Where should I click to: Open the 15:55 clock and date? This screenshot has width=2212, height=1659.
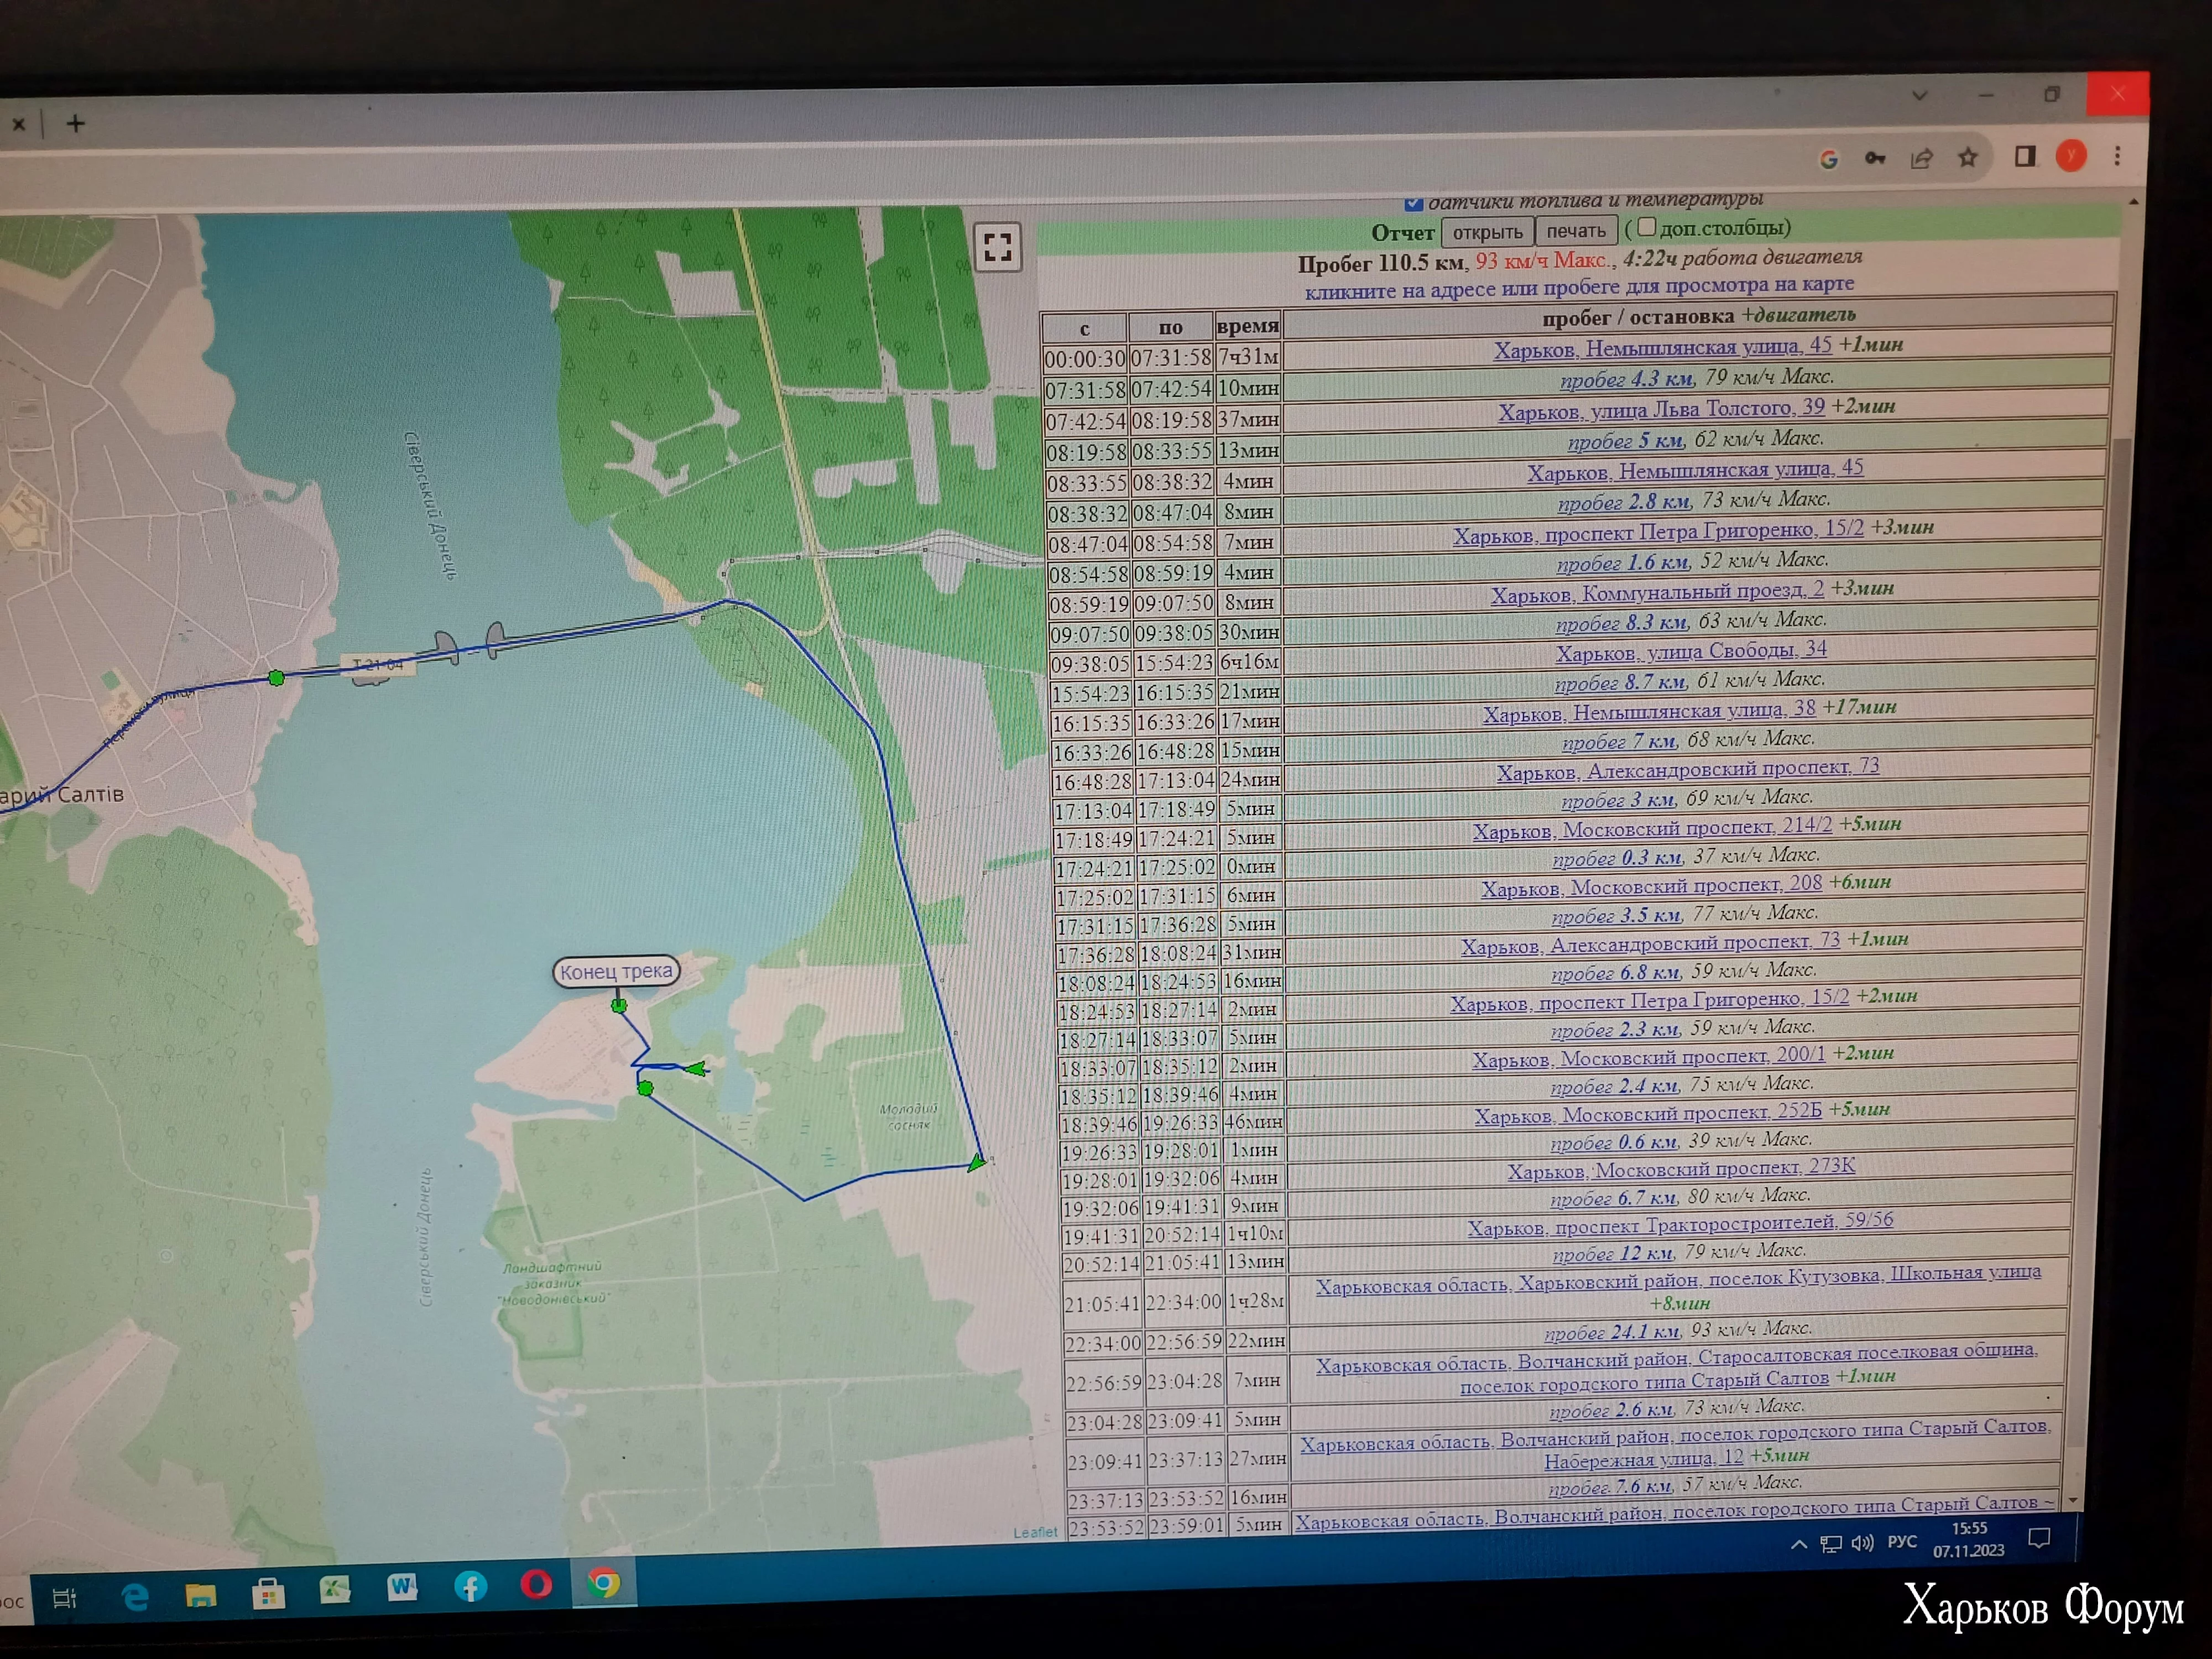tap(1968, 1539)
